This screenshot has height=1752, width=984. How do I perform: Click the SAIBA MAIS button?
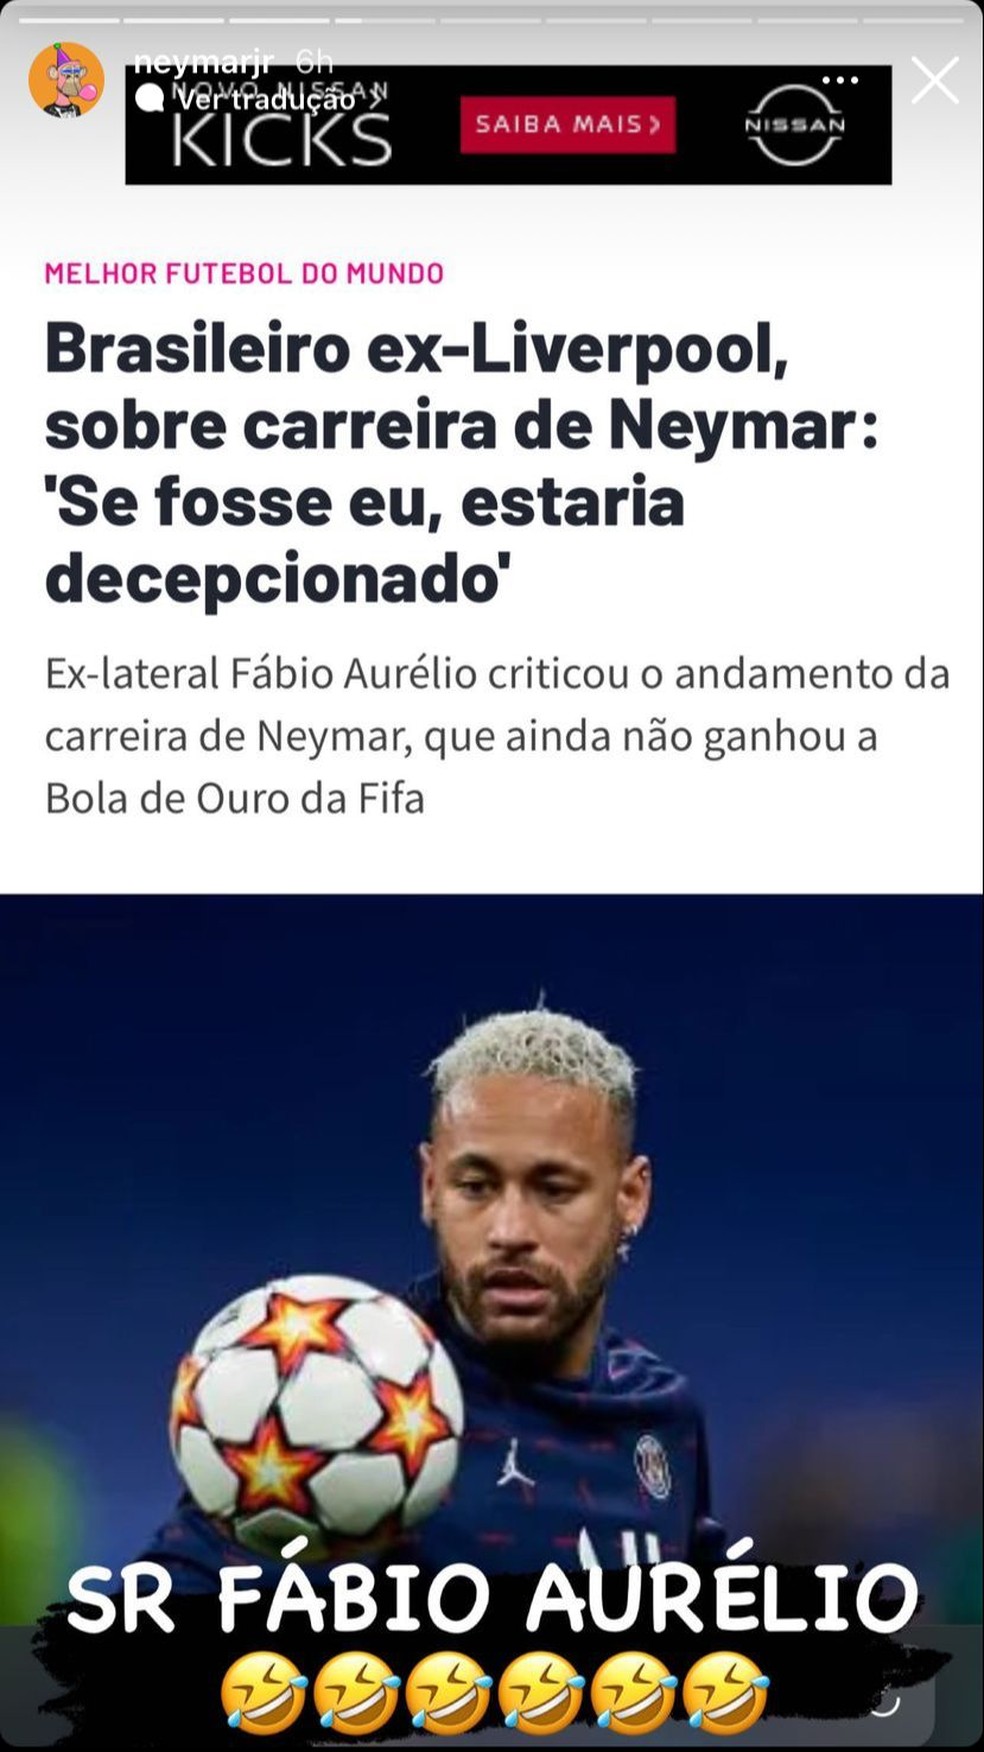567,125
